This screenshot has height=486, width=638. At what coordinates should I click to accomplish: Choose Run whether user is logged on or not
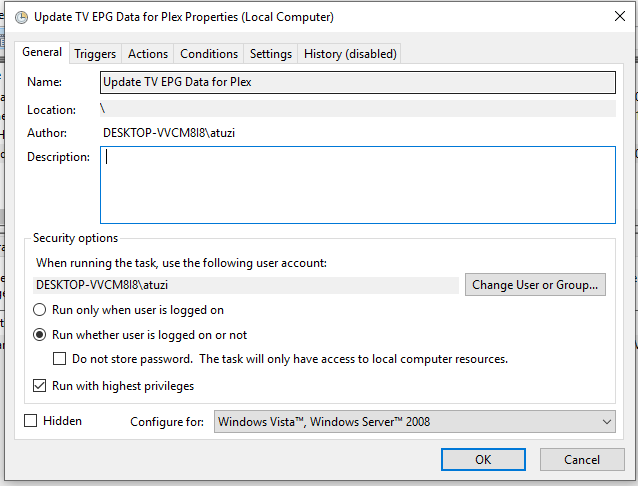coord(41,335)
